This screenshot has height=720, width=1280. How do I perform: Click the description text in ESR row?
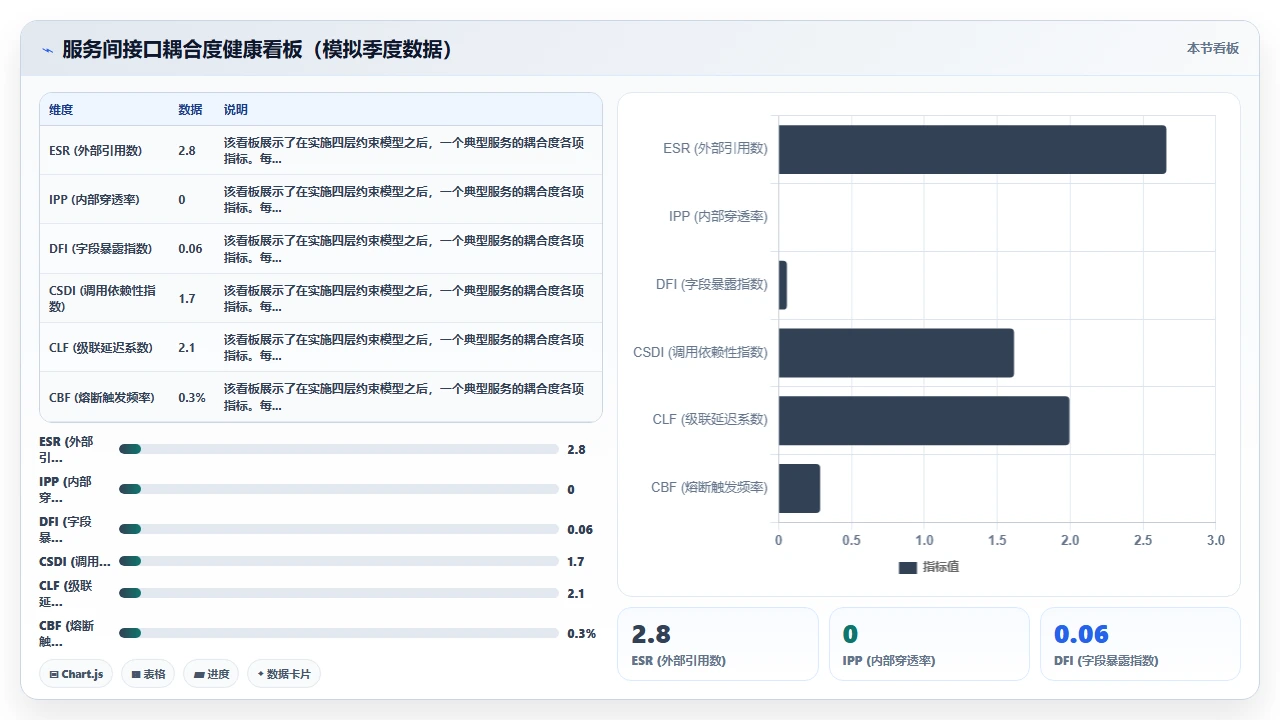point(404,150)
